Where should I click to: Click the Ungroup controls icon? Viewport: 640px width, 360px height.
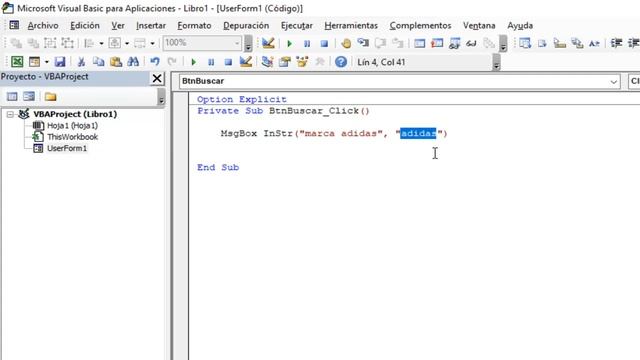(x=67, y=43)
